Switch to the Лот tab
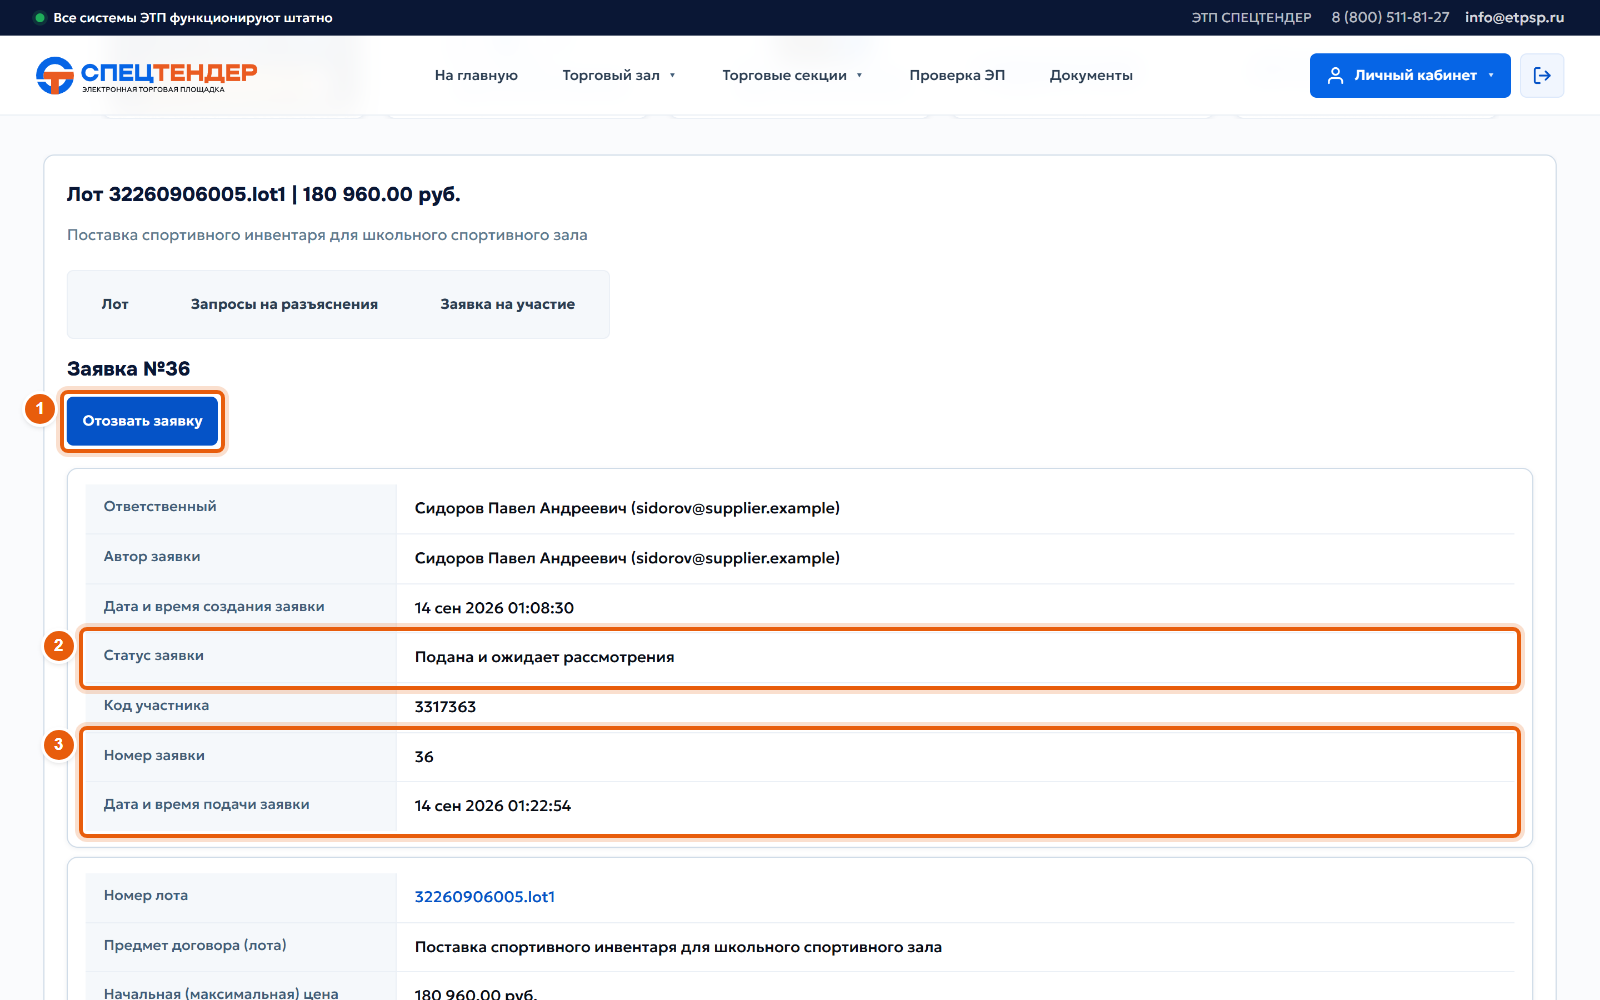The image size is (1600, 1000). (115, 304)
